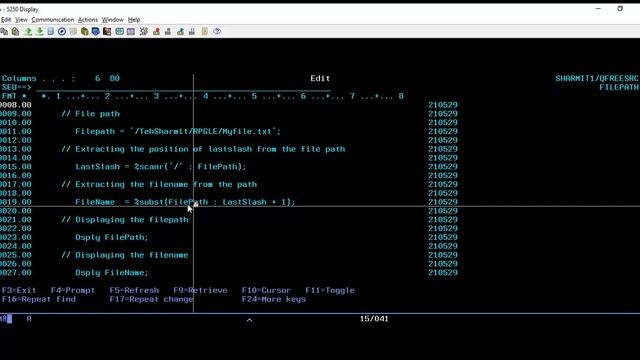Click the F4=Prompt function key label
Viewport: 640px width, 360px height.
click(73, 290)
